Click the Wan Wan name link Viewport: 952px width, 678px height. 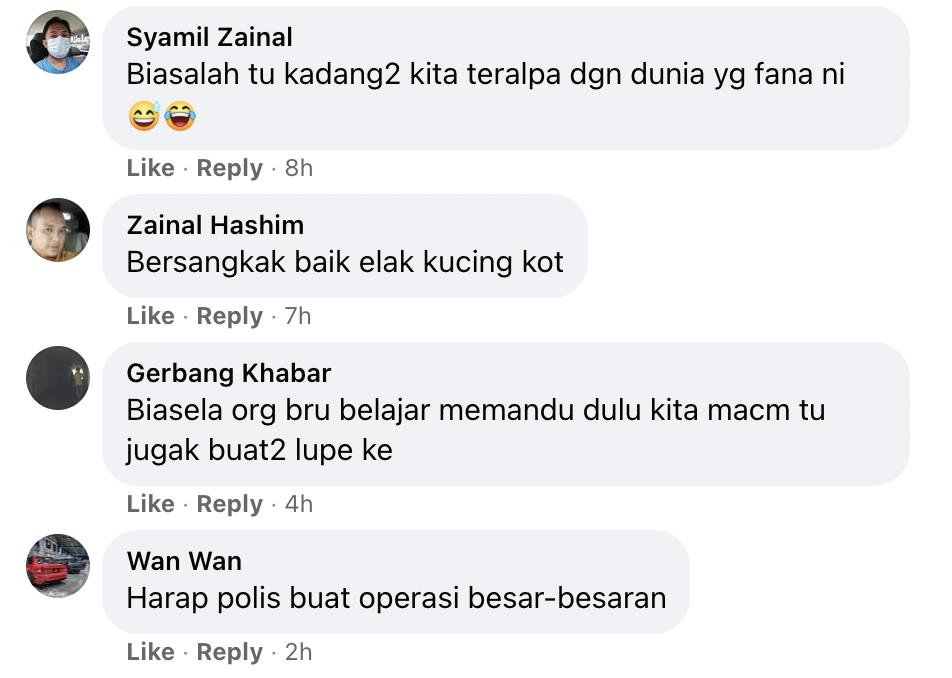point(184,561)
